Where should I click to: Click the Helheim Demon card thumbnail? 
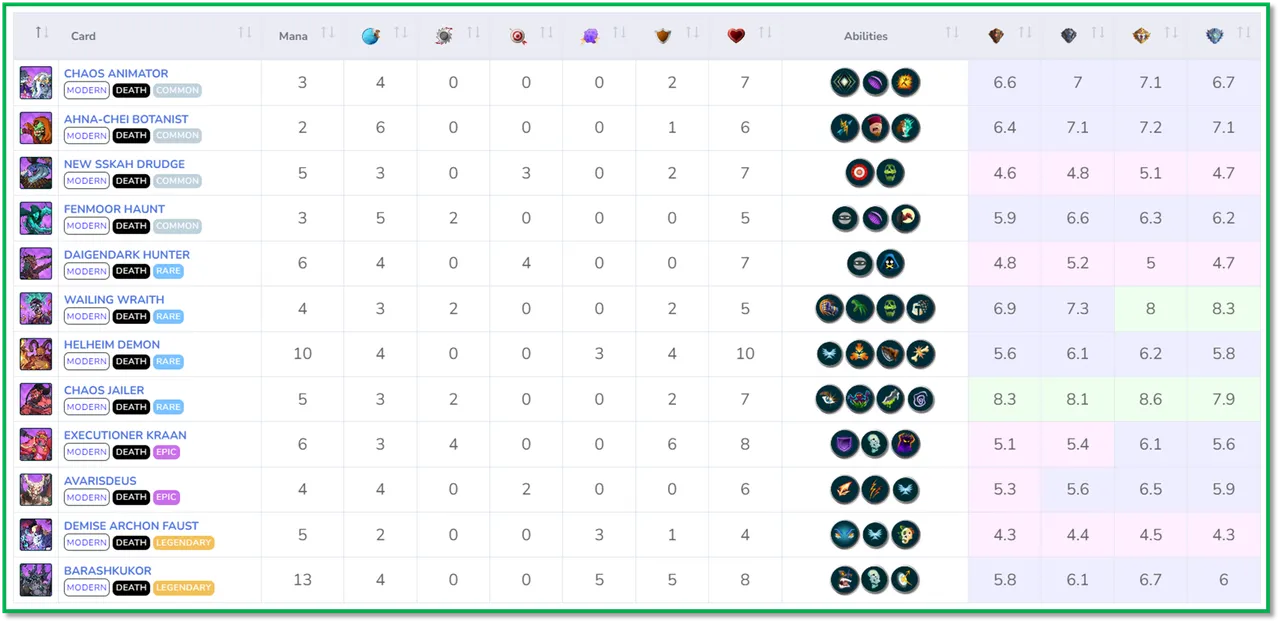coord(36,353)
